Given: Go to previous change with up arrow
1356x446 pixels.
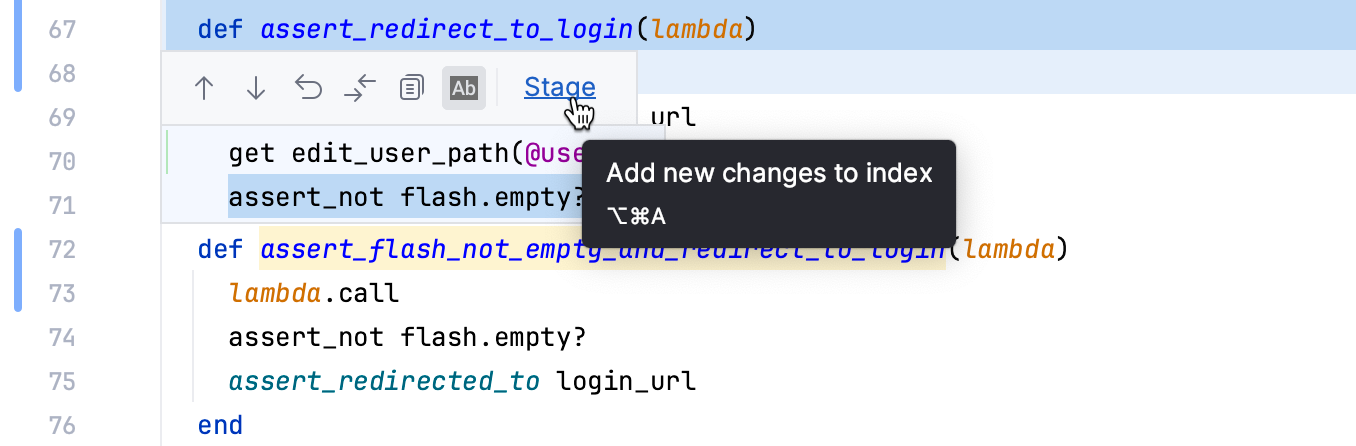Looking at the screenshot, I should coord(204,88).
